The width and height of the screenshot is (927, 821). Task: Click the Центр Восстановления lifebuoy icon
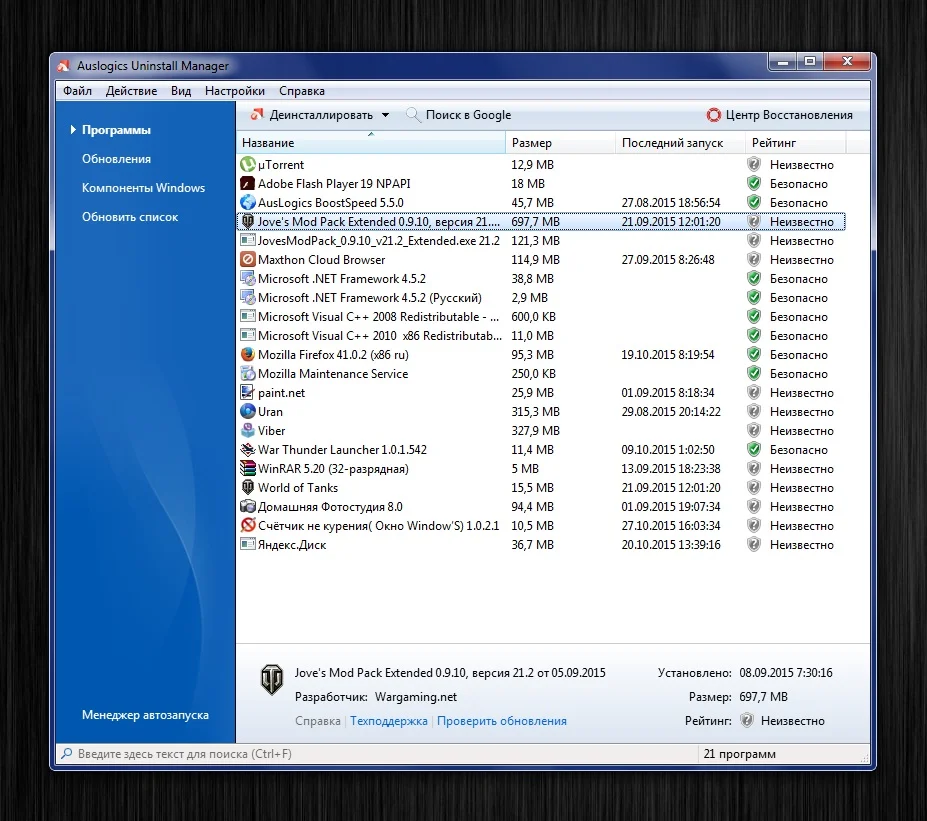click(x=714, y=115)
